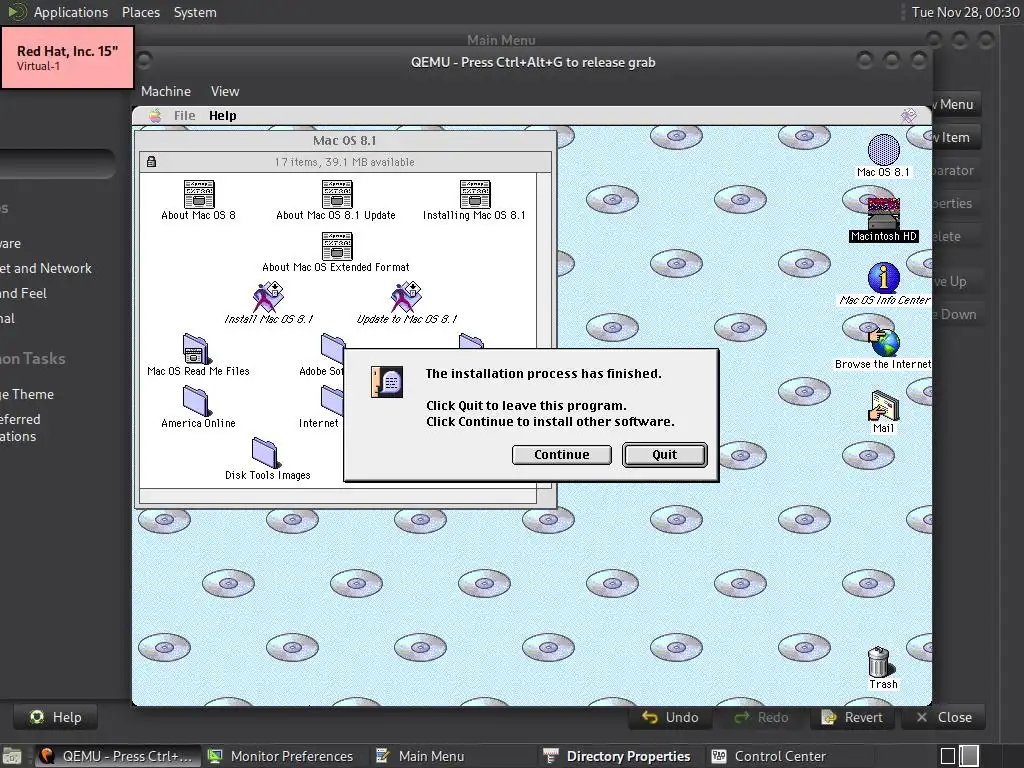Open the About Mac OS 8 document icon
This screenshot has width=1024, height=768.
pyautogui.click(x=199, y=194)
